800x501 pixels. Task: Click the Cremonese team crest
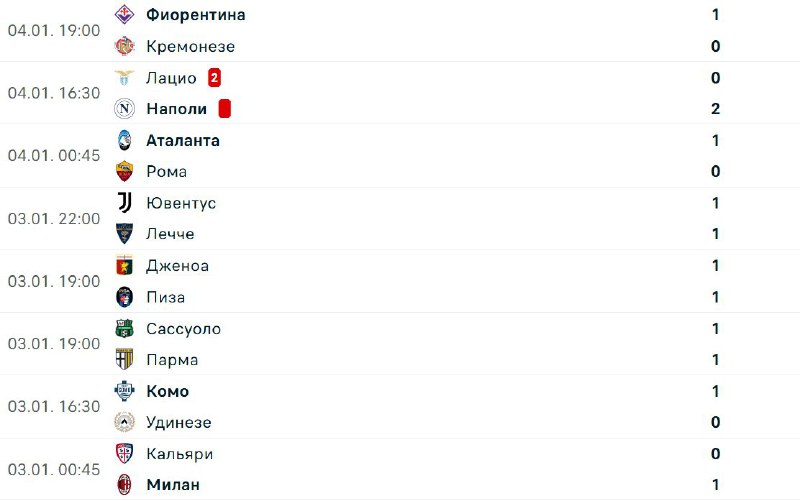[x=124, y=46]
